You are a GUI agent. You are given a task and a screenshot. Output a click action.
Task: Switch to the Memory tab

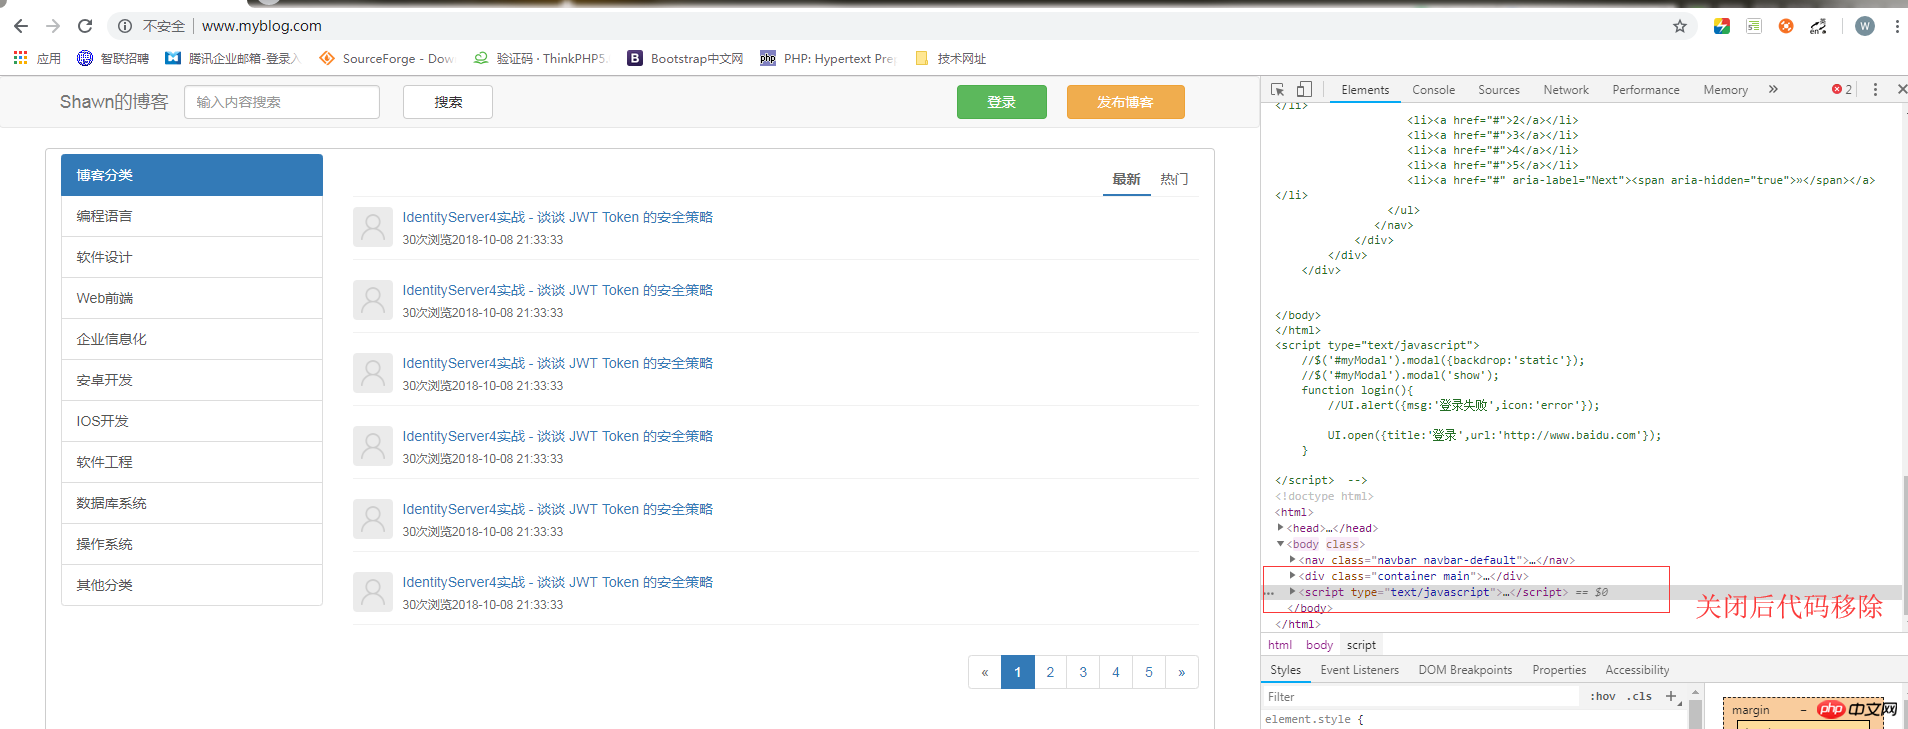click(1726, 89)
